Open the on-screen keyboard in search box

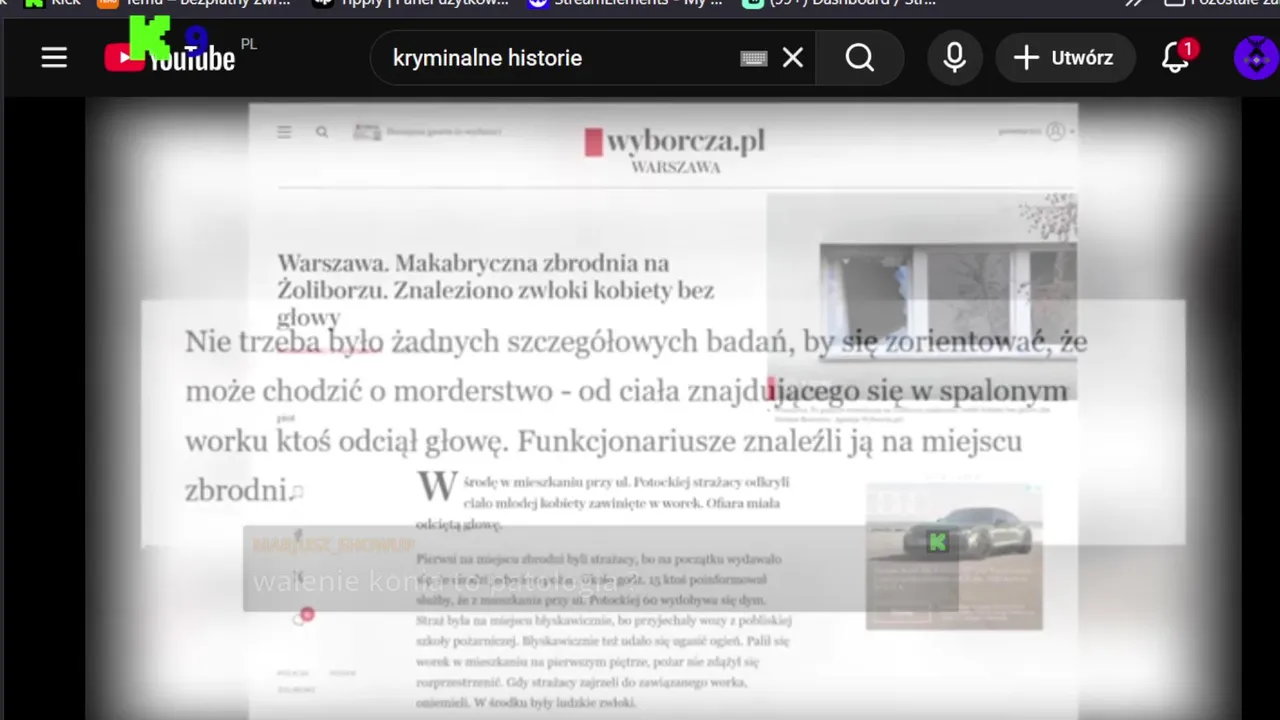pyautogui.click(x=753, y=58)
